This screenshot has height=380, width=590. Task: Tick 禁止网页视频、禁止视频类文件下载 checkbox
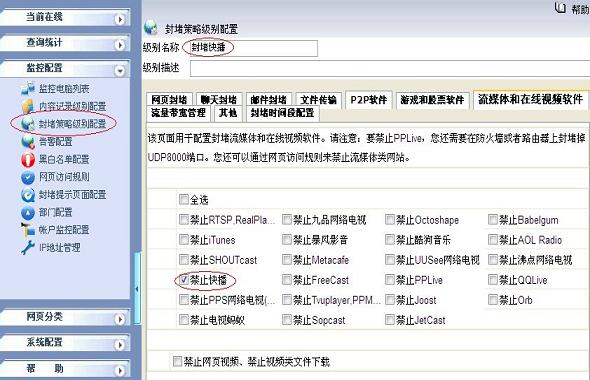177,361
